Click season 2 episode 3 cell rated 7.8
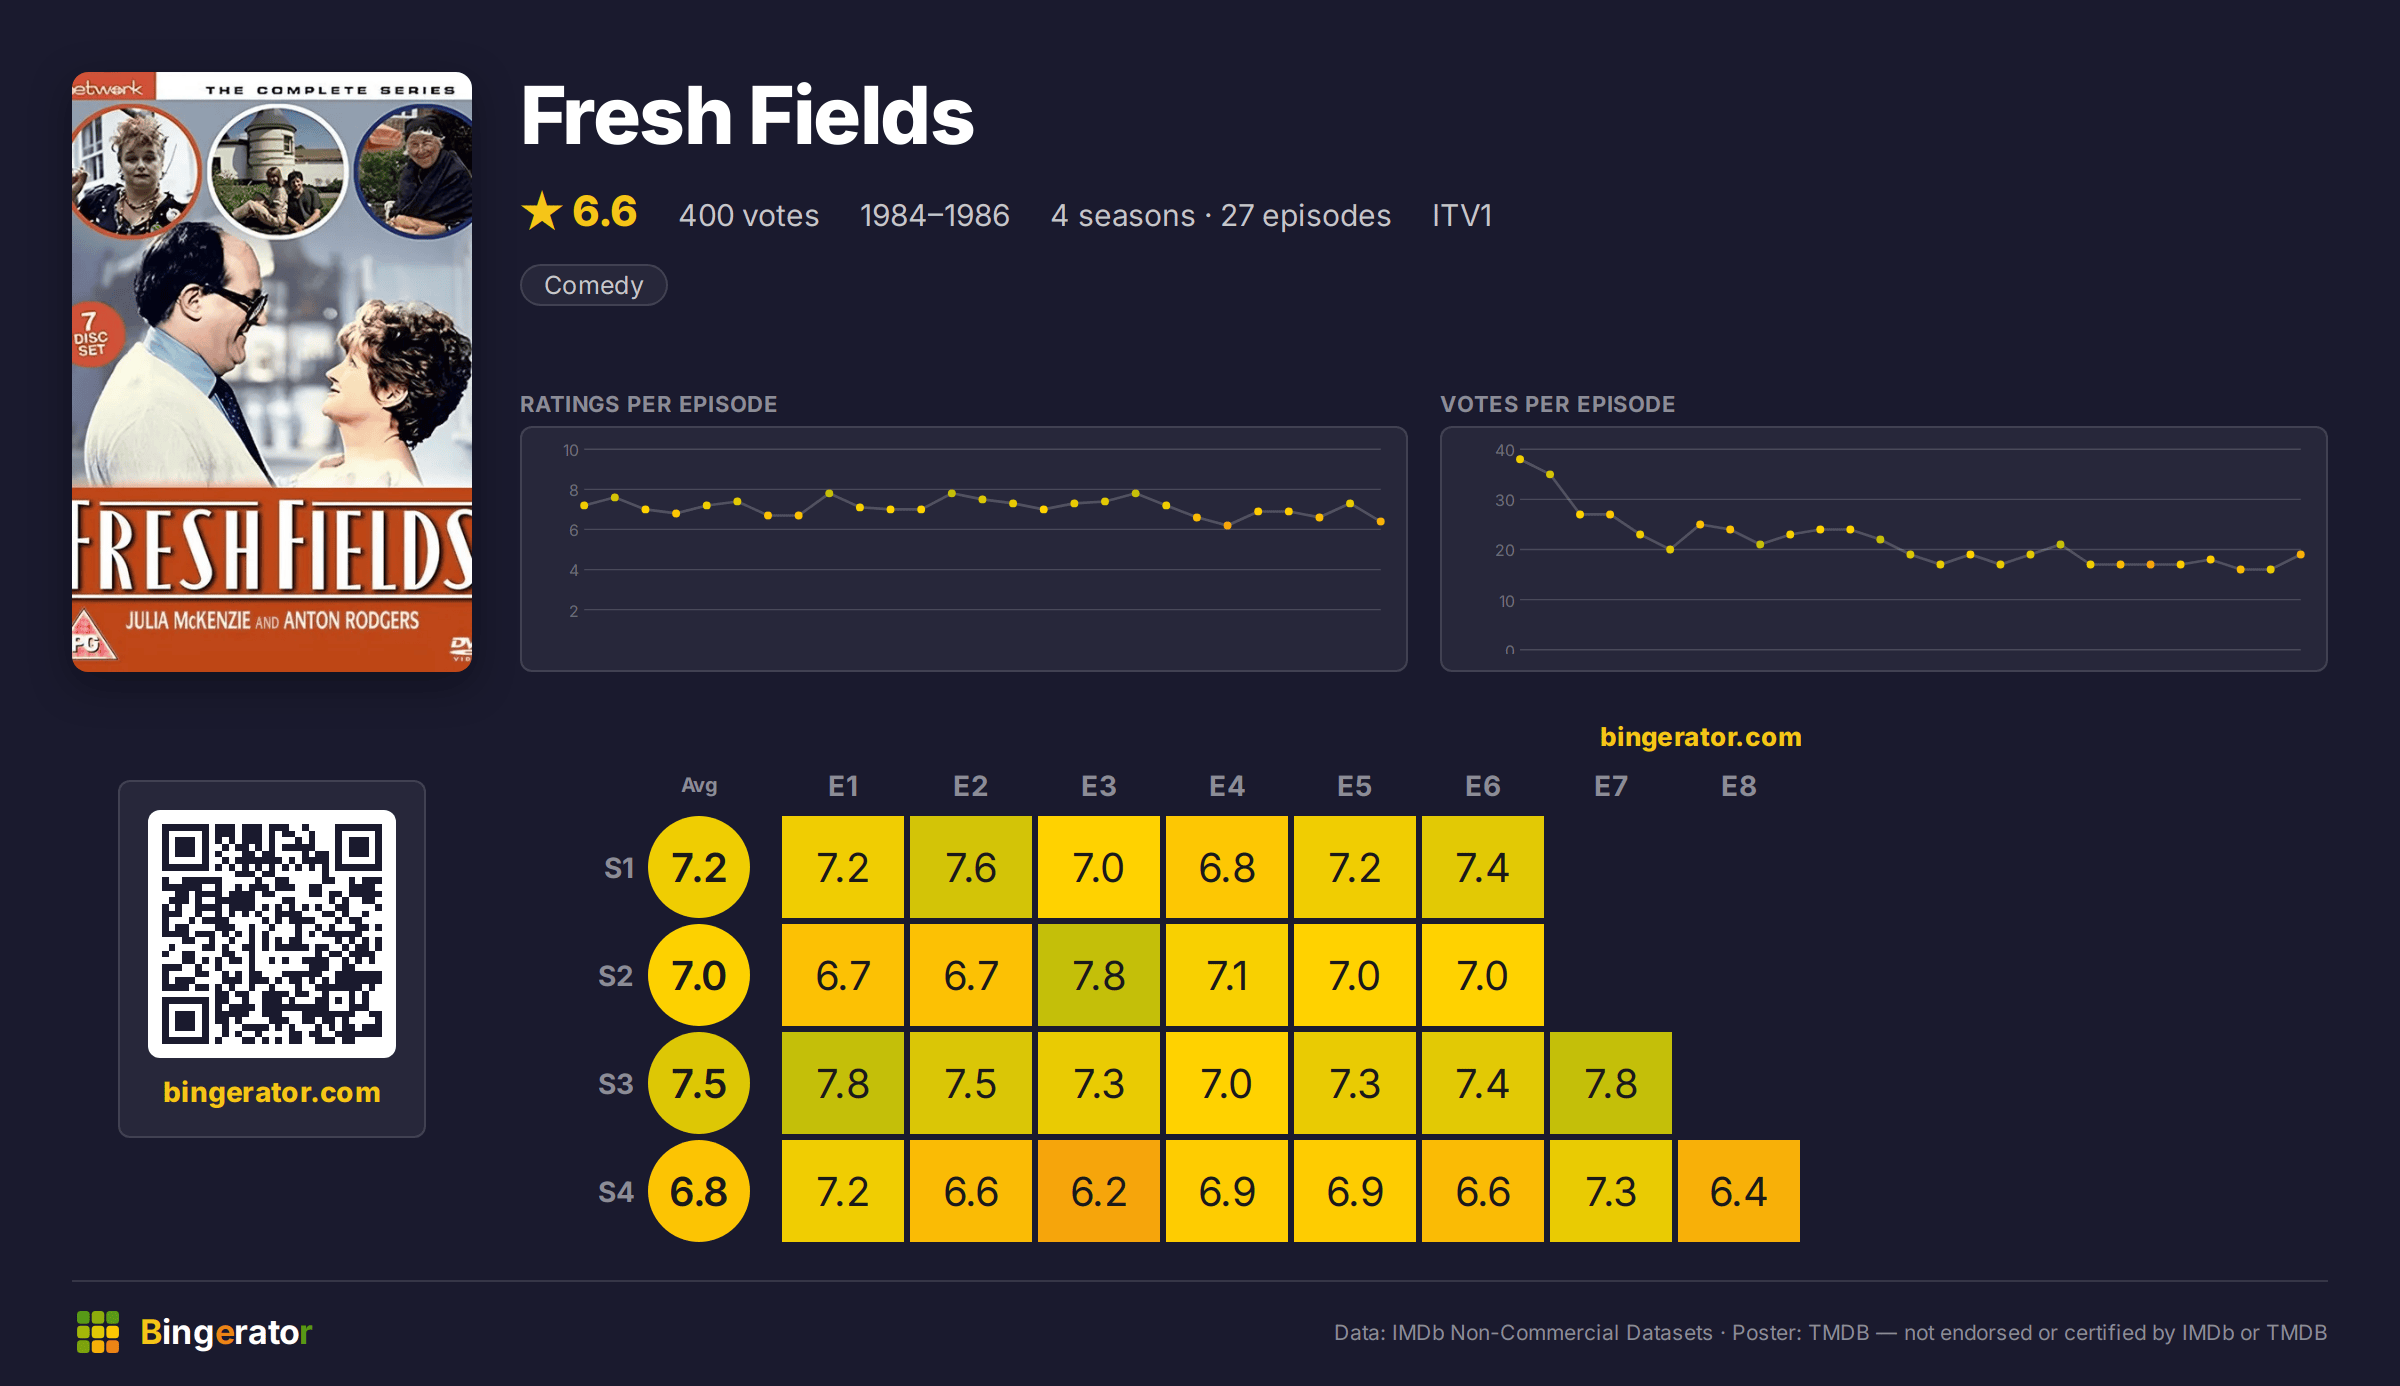This screenshot has height=1386, width=2400. click(1099, 975)
